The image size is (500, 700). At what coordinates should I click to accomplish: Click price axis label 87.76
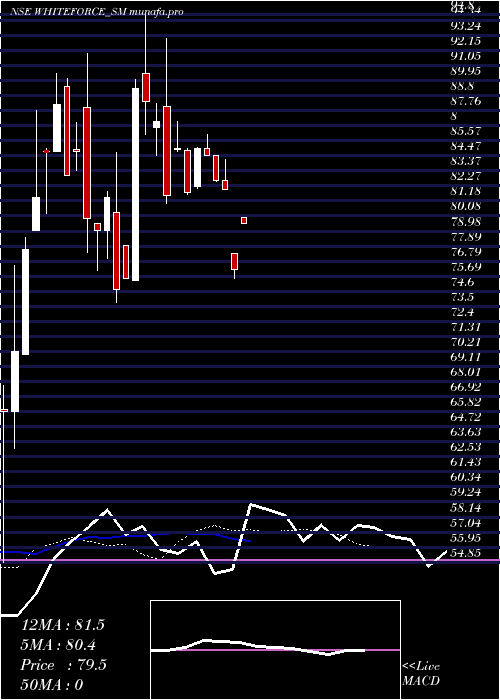tap(465, 101)
